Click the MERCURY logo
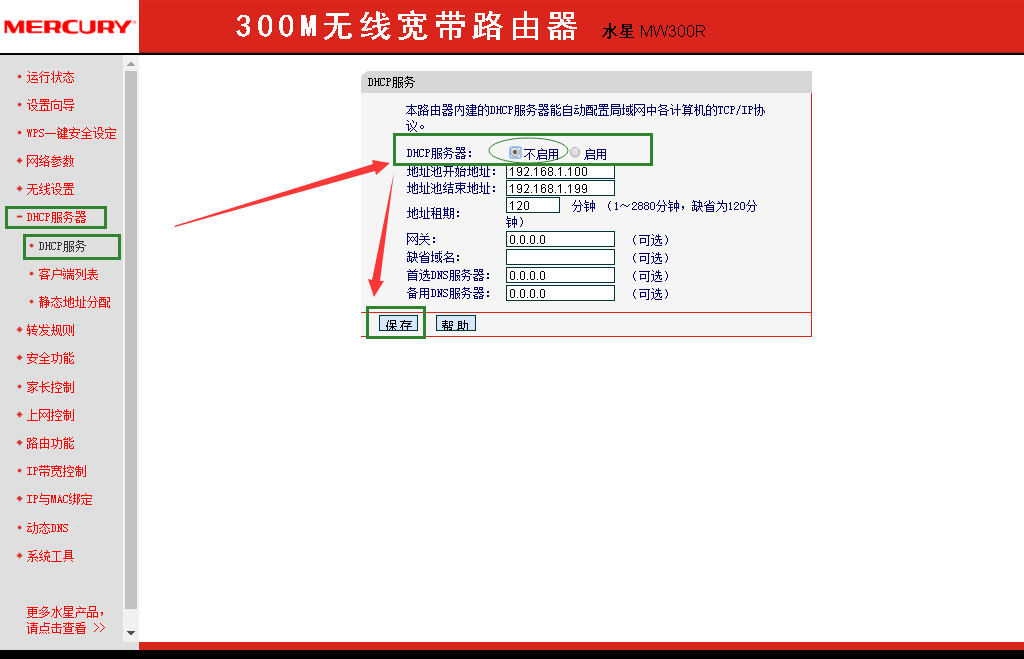Image resolution: width=1024 pixels, height=659 pixels. point(69,27)
